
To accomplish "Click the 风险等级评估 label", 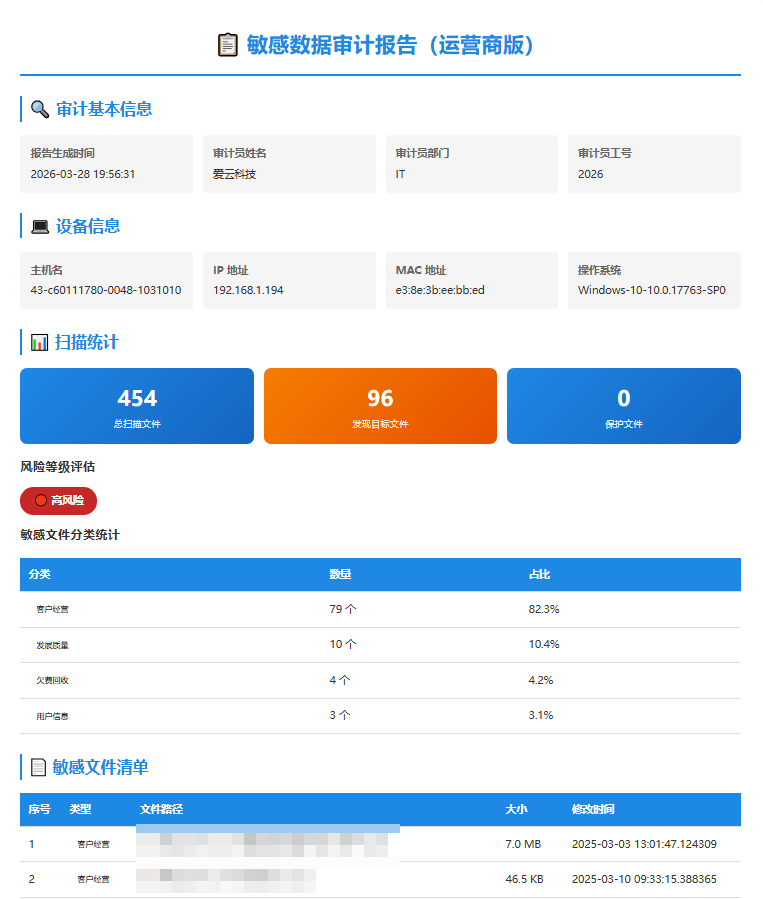I will 57,467.
